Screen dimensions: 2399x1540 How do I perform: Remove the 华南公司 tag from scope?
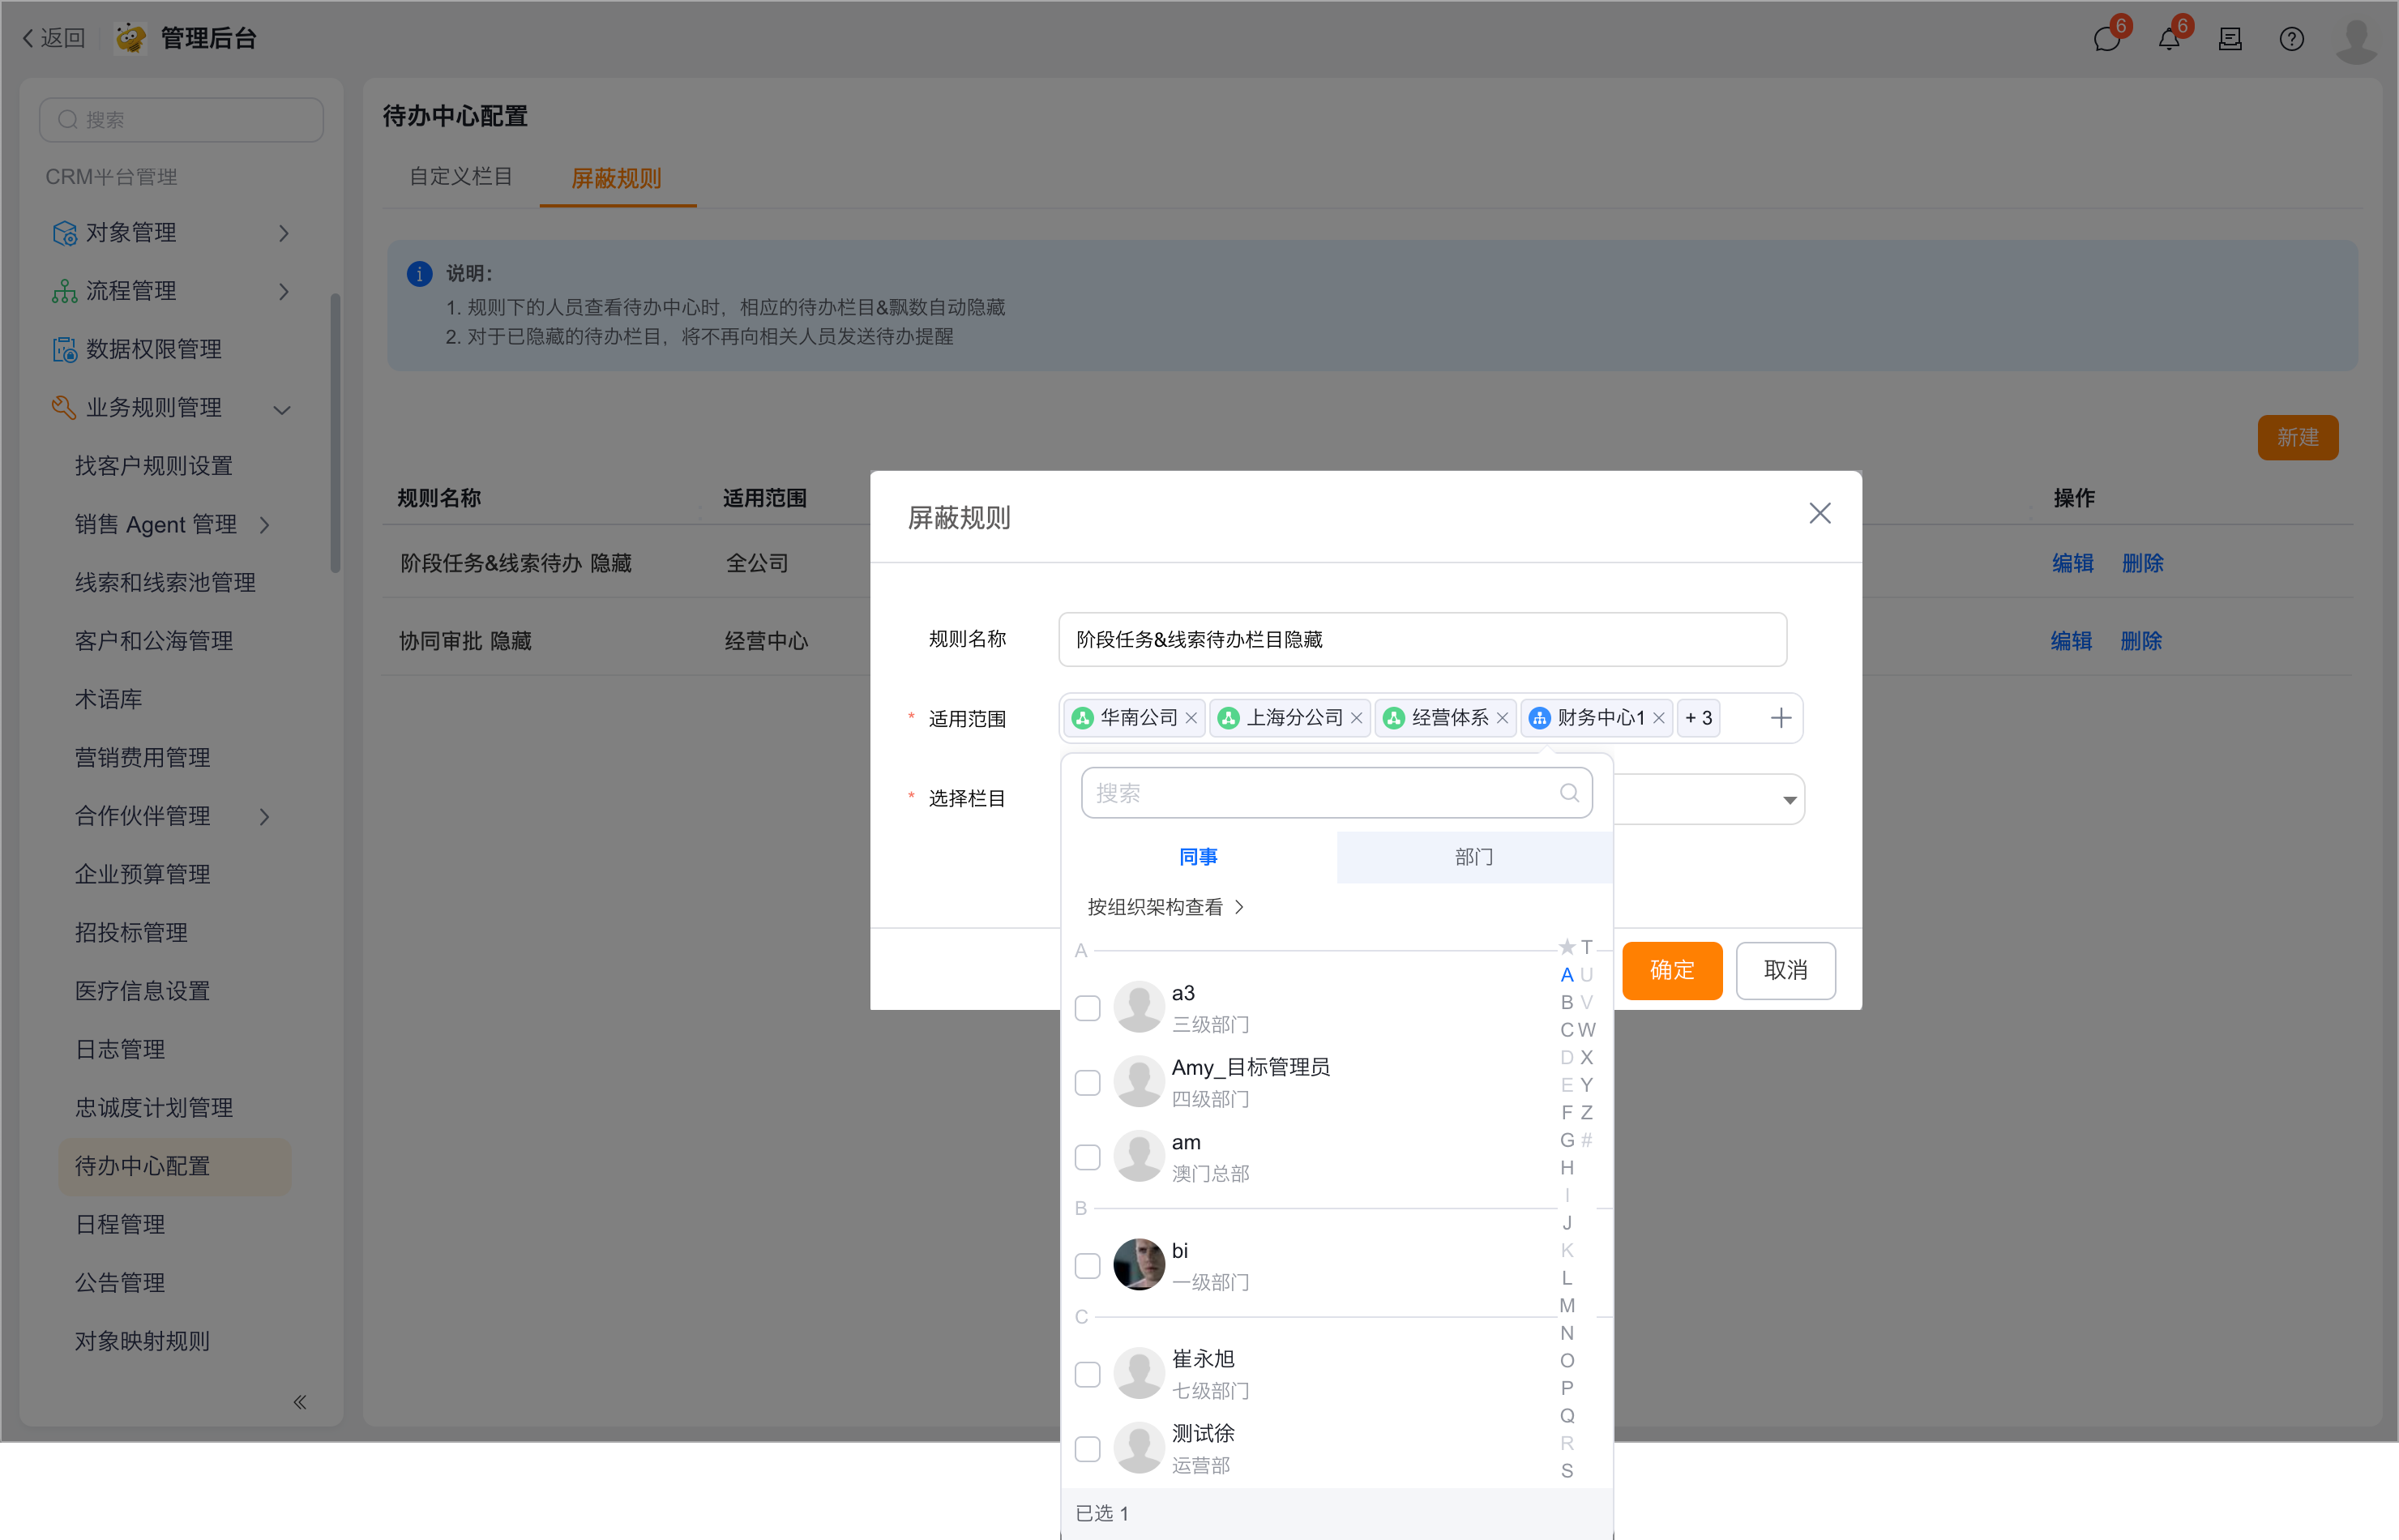tap(1191, 718)
